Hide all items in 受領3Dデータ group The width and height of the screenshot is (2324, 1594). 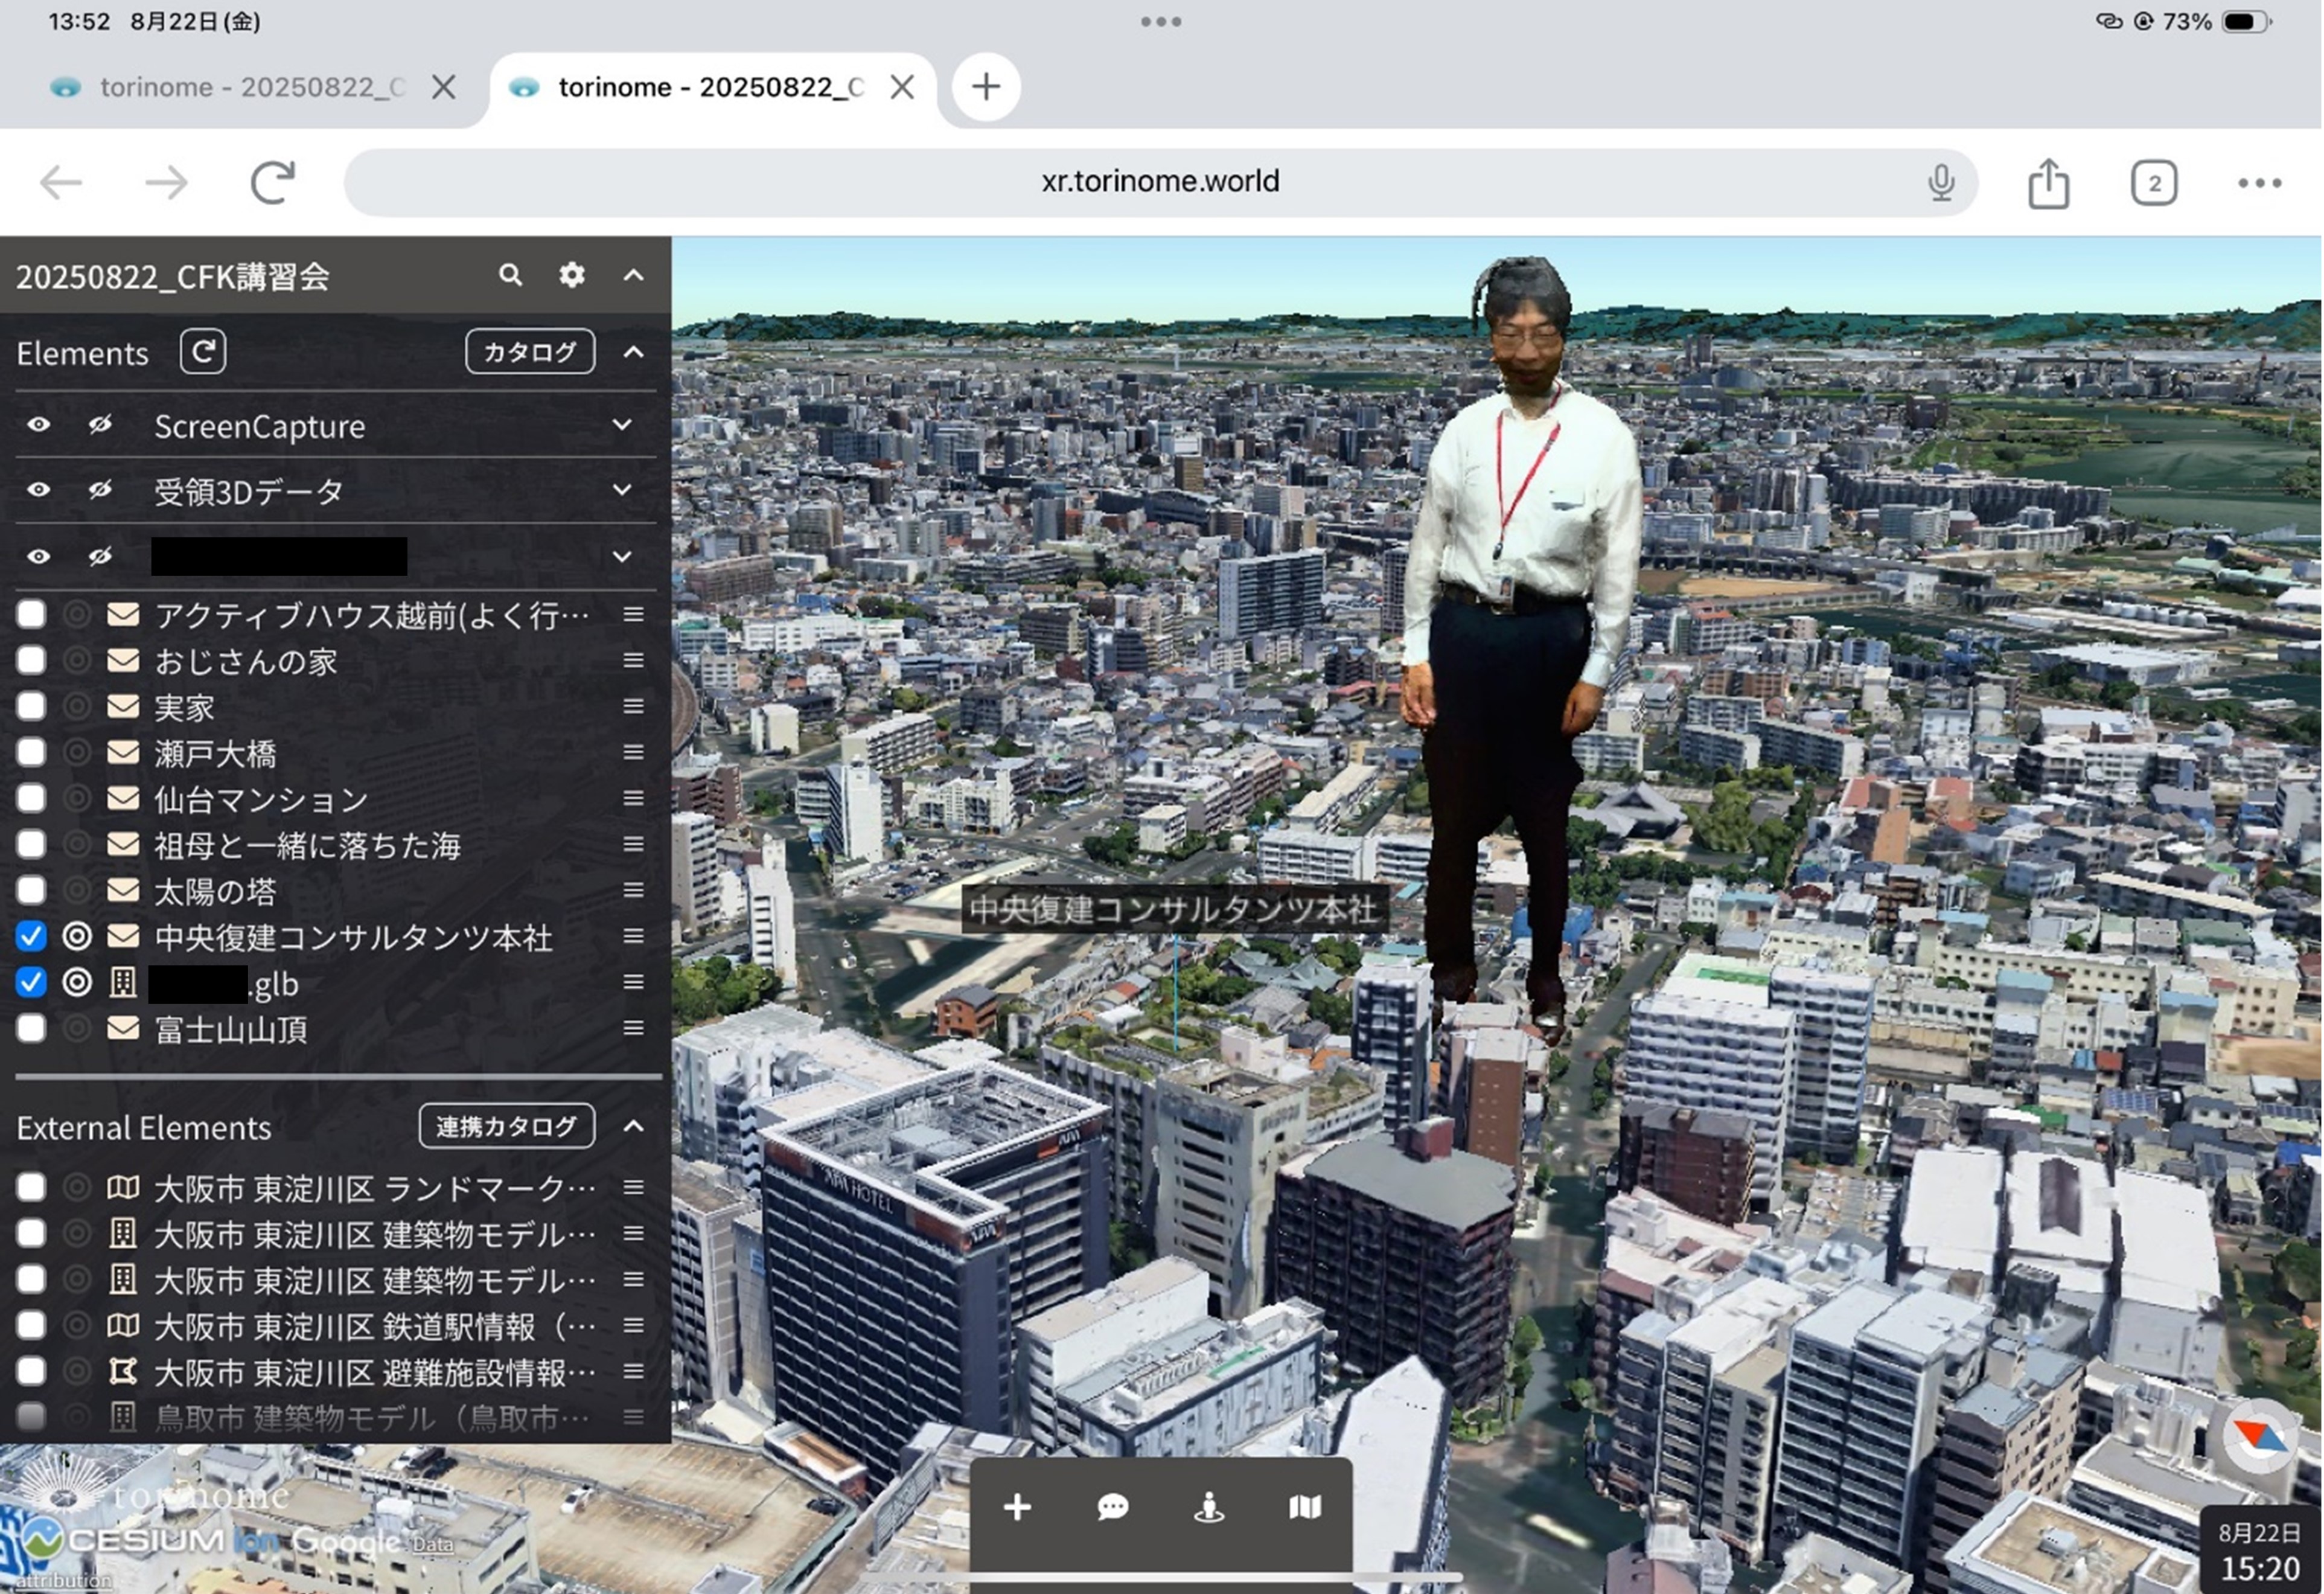tap(100, 490)
